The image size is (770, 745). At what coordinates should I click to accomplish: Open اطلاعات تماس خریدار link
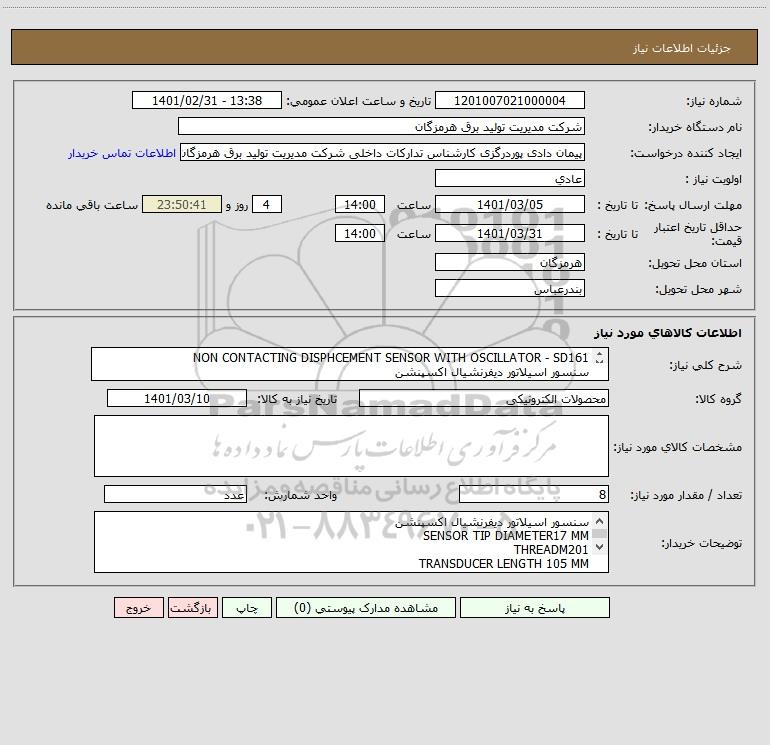[x=122, y=153]
